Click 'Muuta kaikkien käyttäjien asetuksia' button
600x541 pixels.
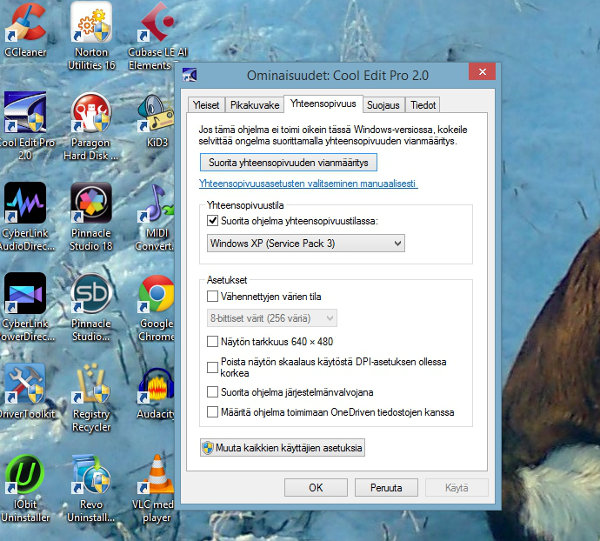pos(282,448)
